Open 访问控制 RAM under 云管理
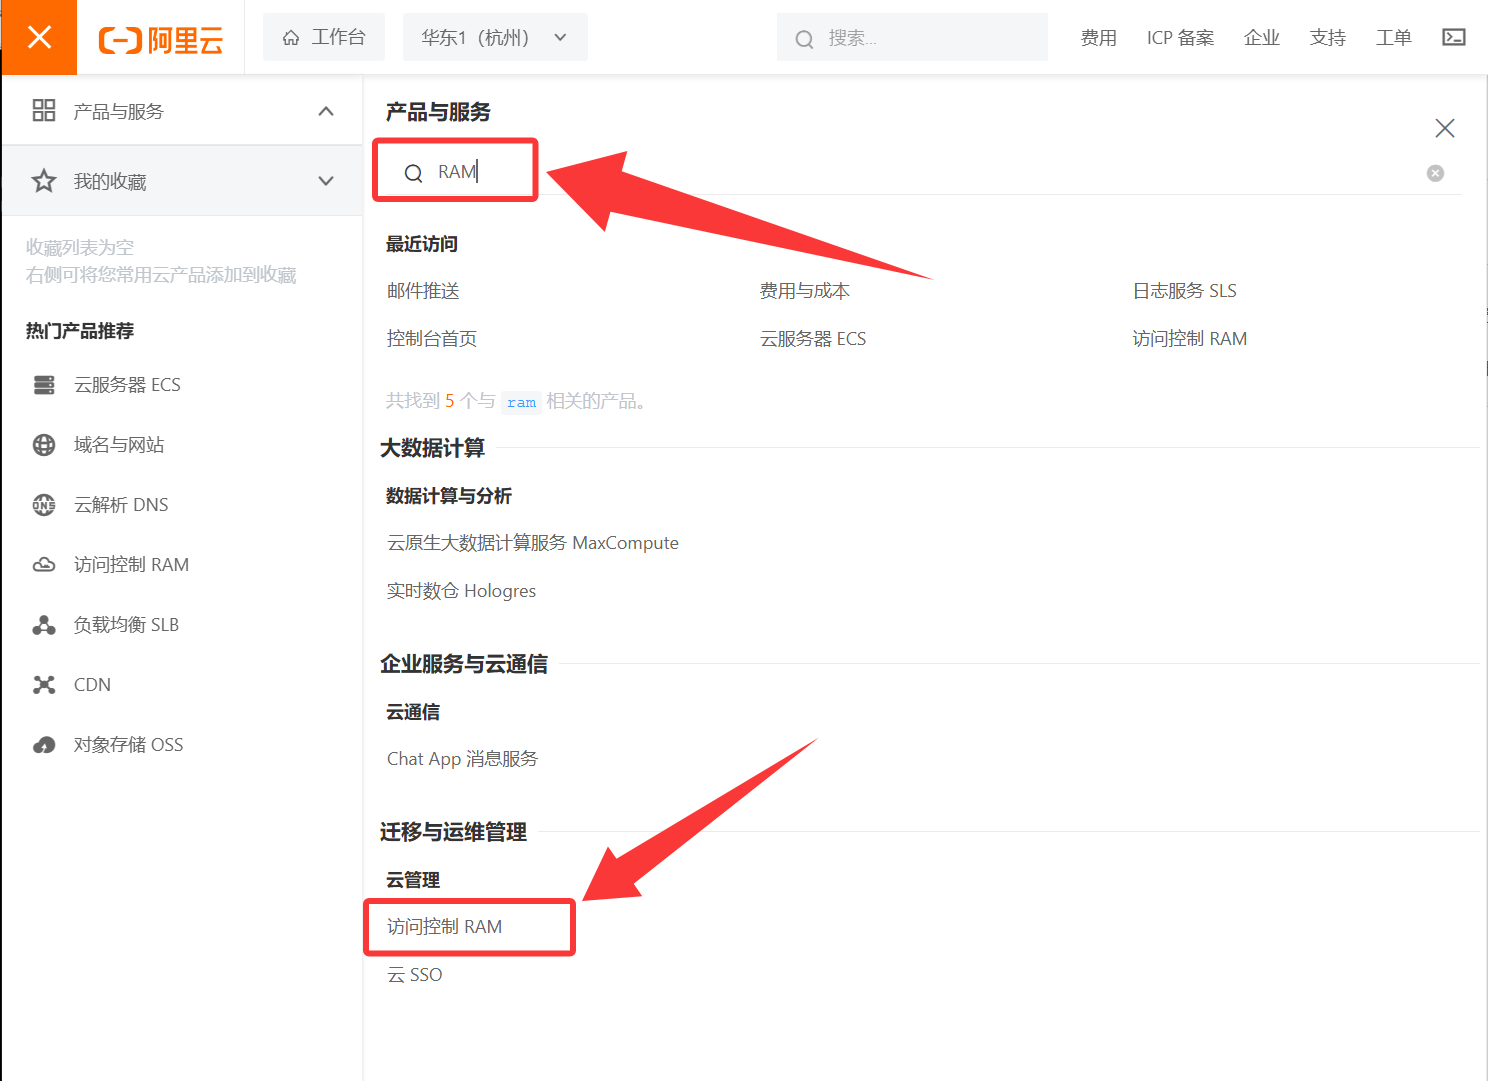1488x1081 pixels. click(x=445, y=927)
